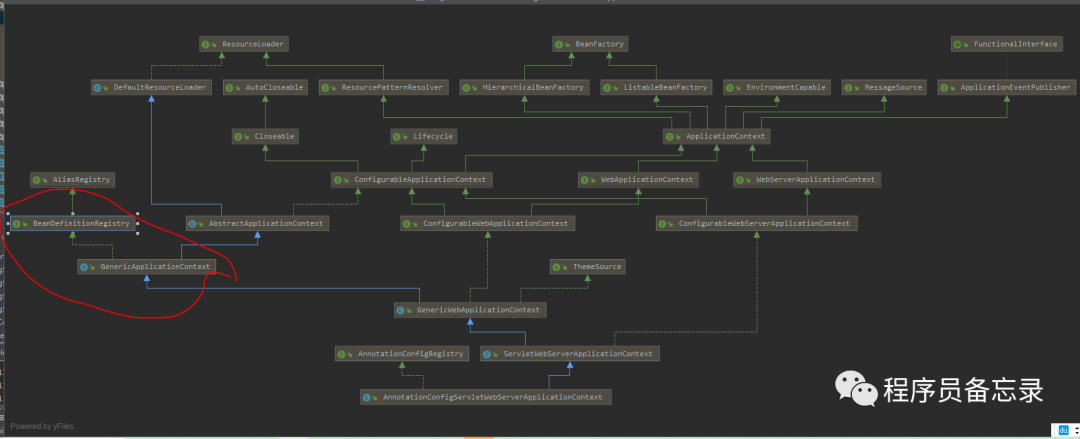The image size is (1080, 439).
Task: Select the AliasRegistry node
Action: tap(73, 179)
